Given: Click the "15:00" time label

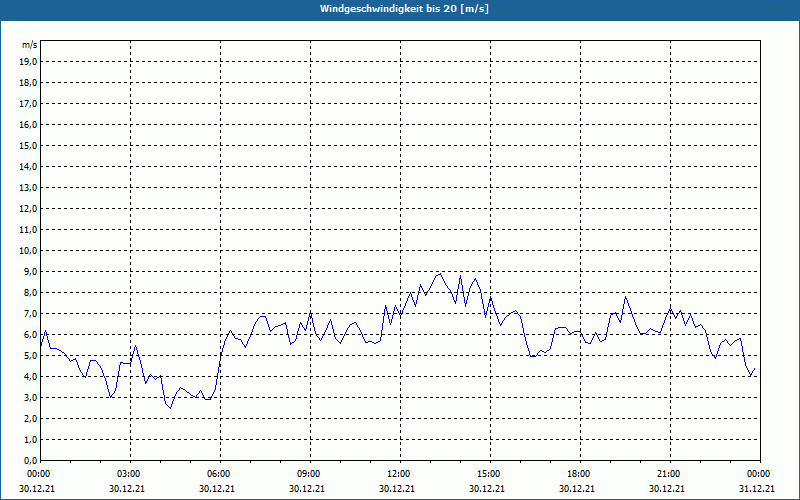Looking at the screenshot, I should (x=490, y=474).
